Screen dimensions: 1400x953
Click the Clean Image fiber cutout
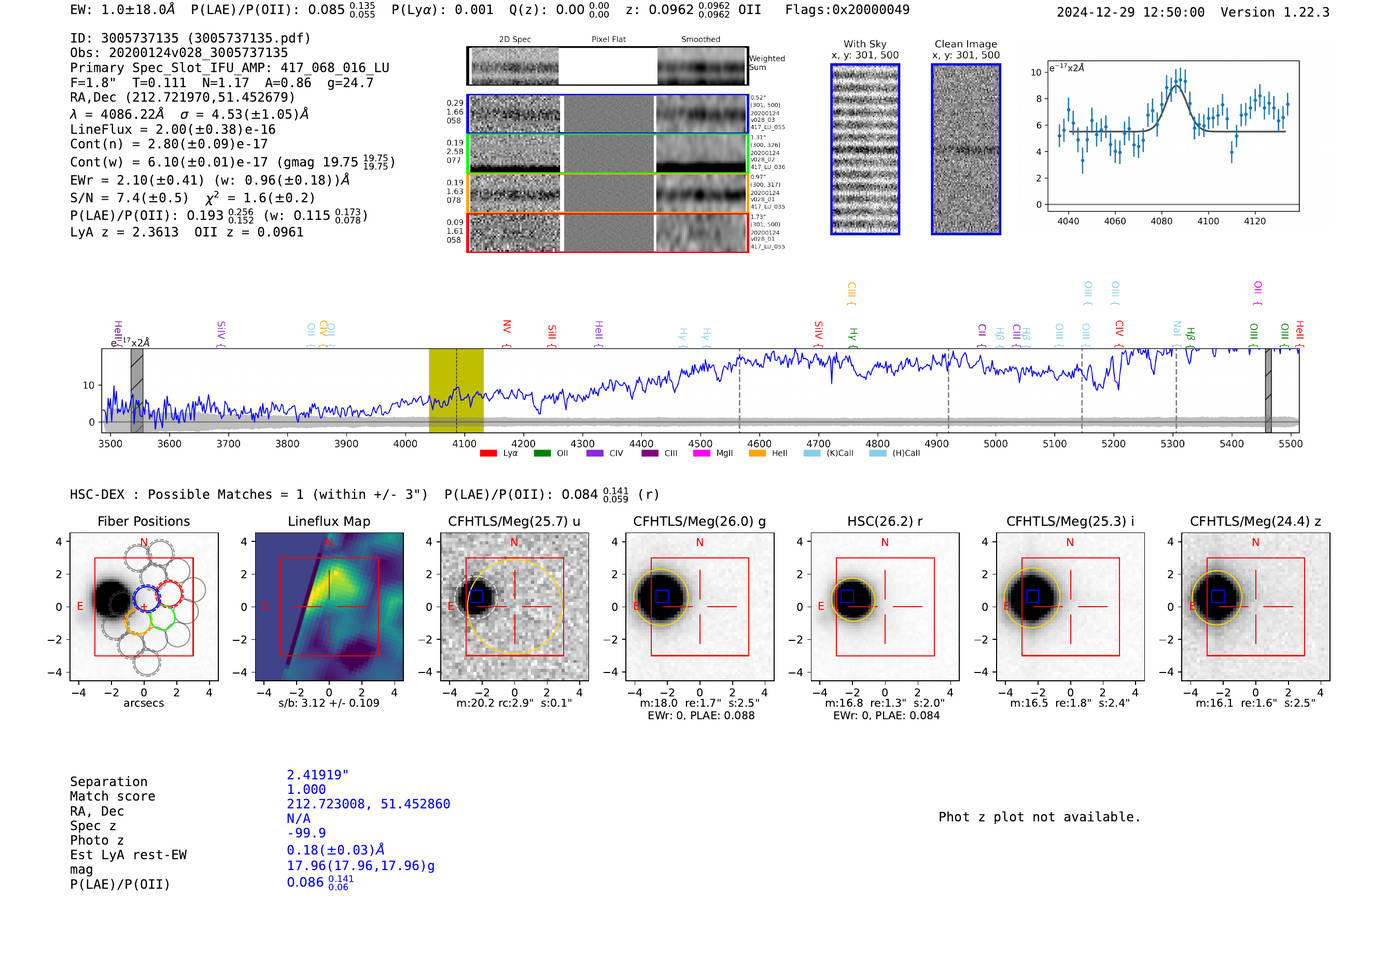coord(966,149)
